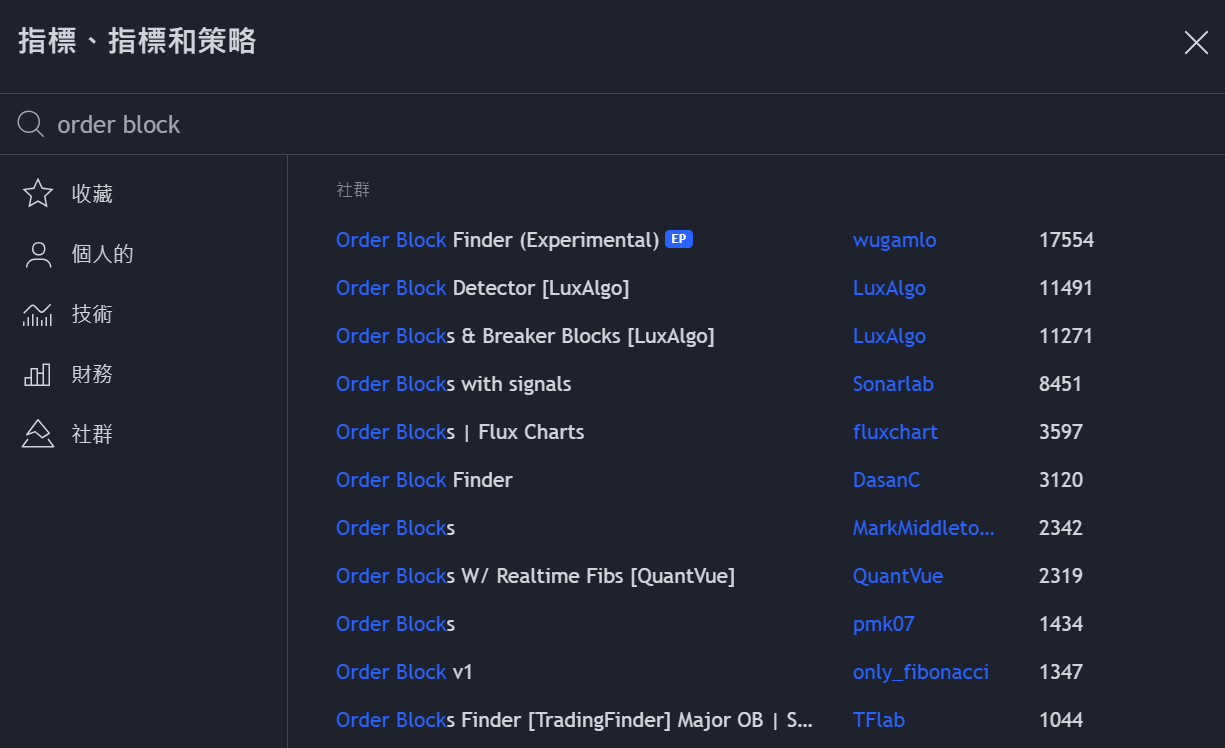Open author profile QuantVue
The image size is (1225, 748).
898,576
